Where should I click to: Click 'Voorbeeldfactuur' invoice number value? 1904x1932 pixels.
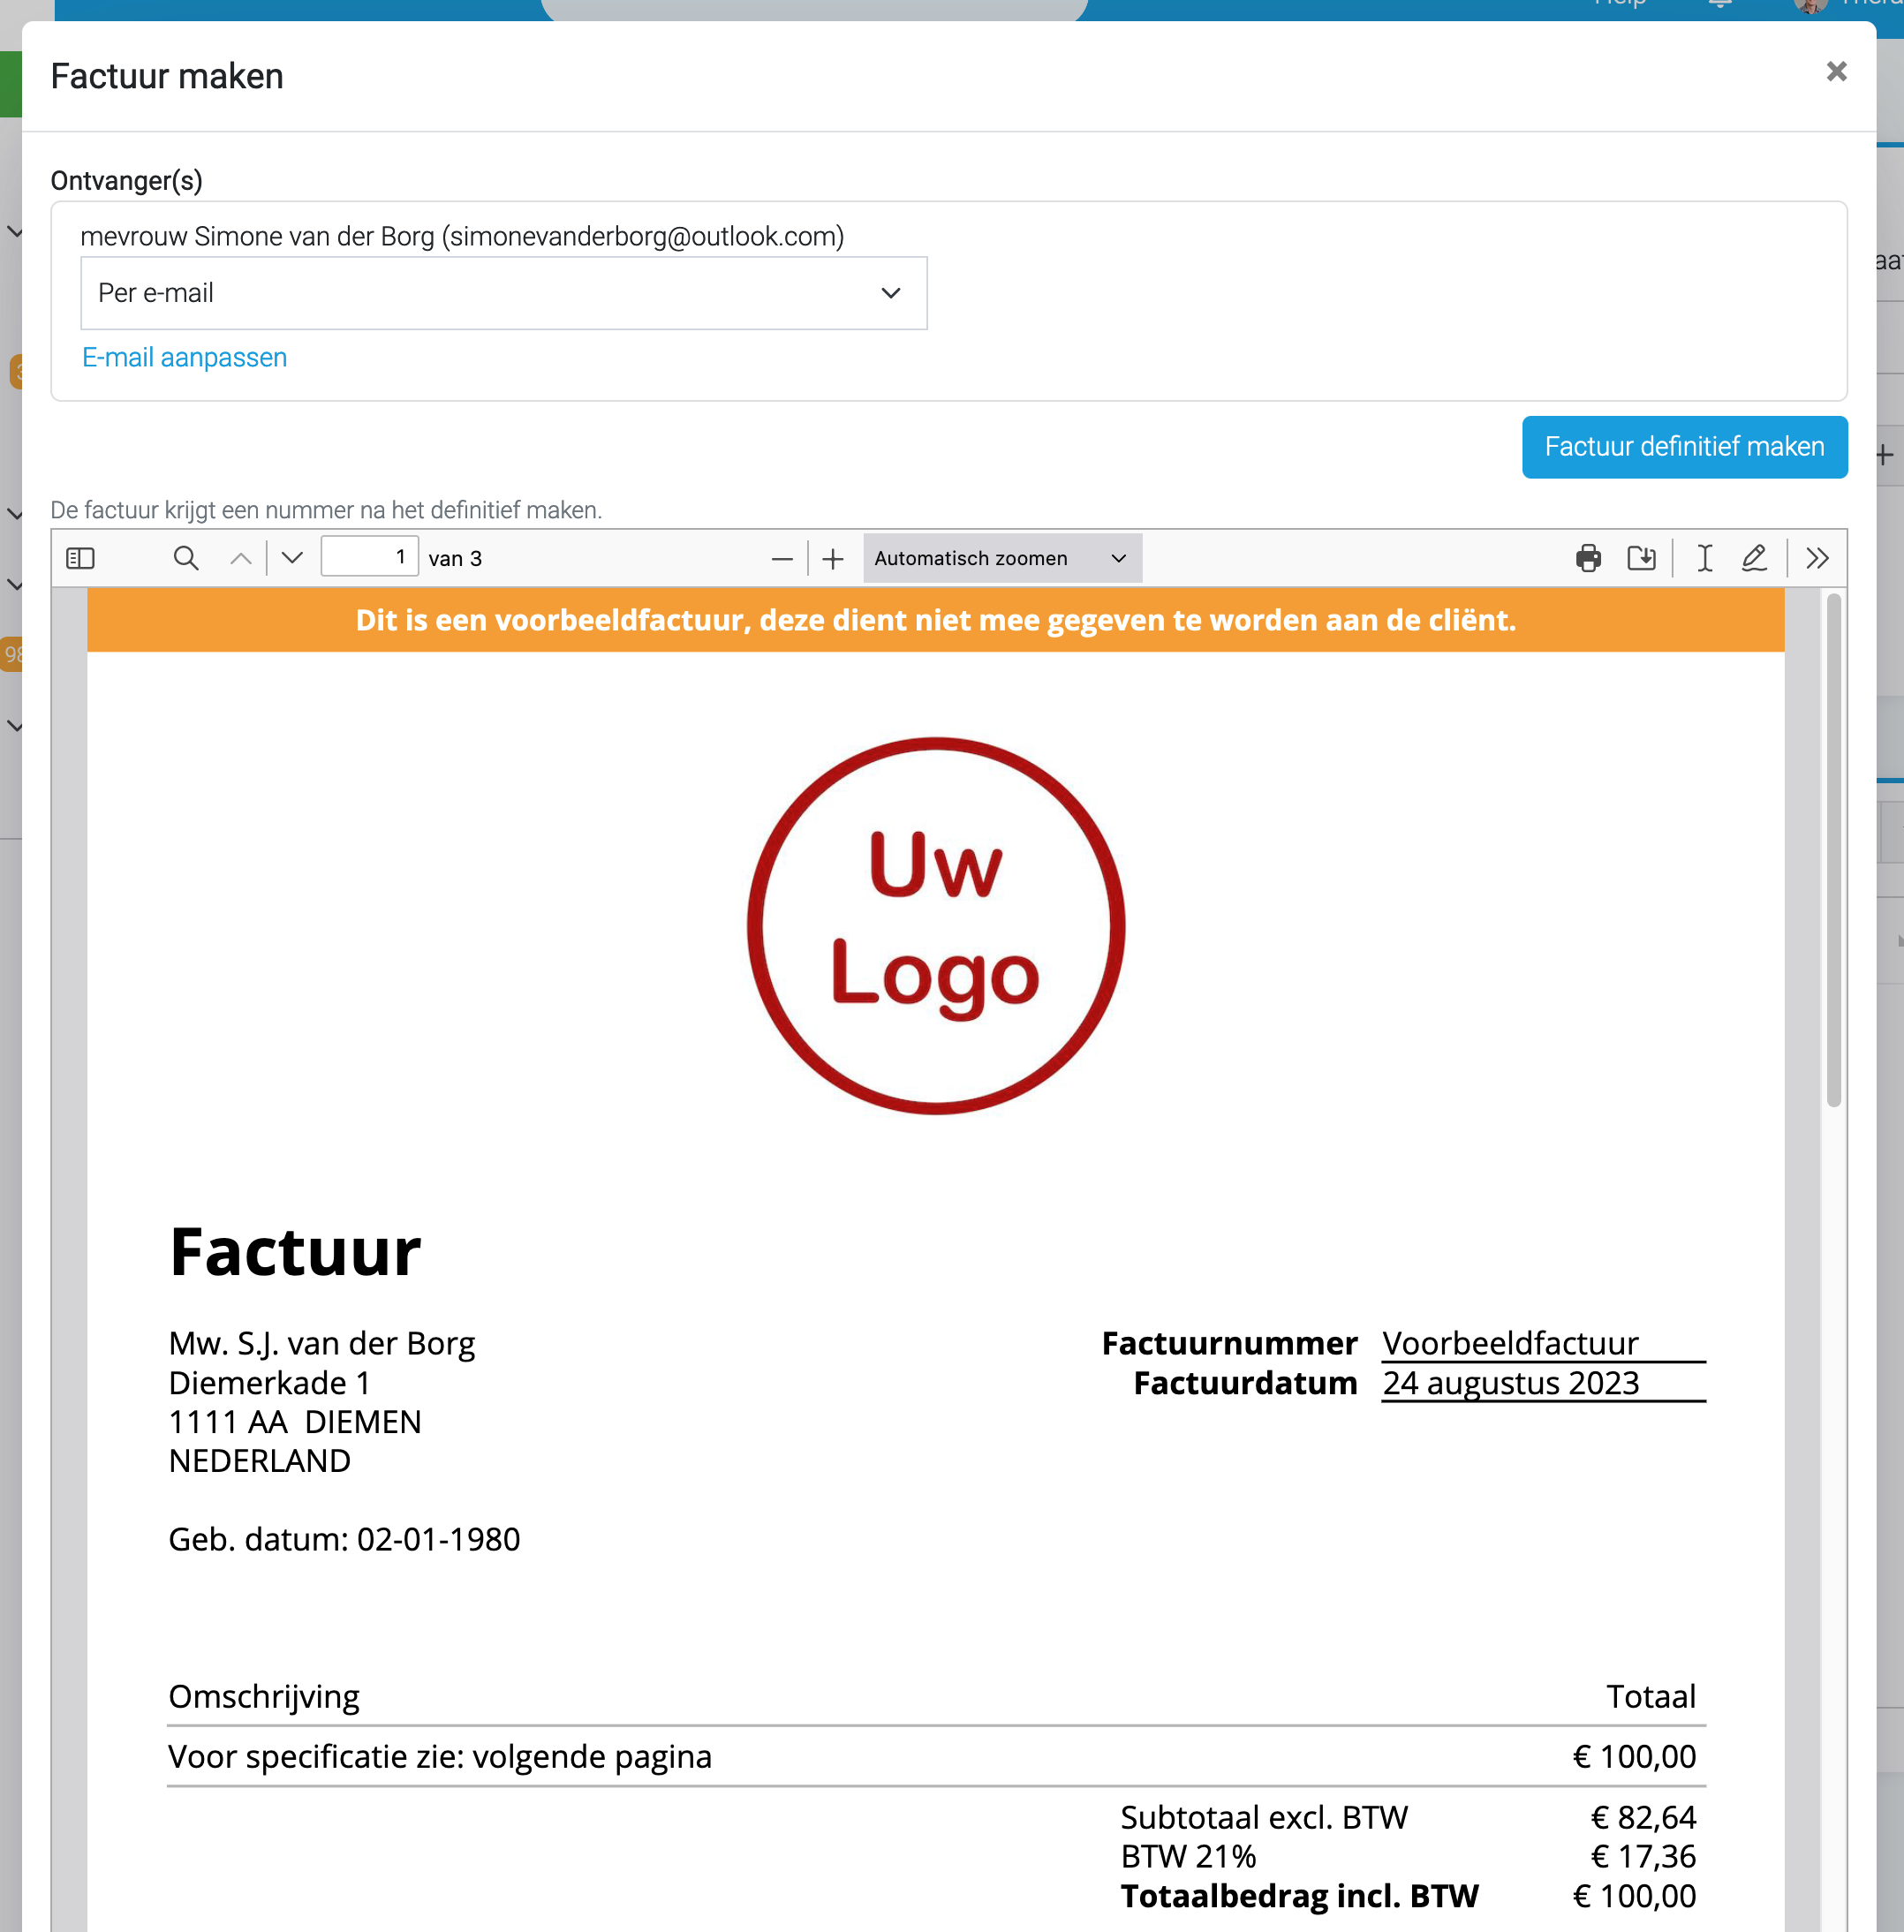coord(1510,1343)
